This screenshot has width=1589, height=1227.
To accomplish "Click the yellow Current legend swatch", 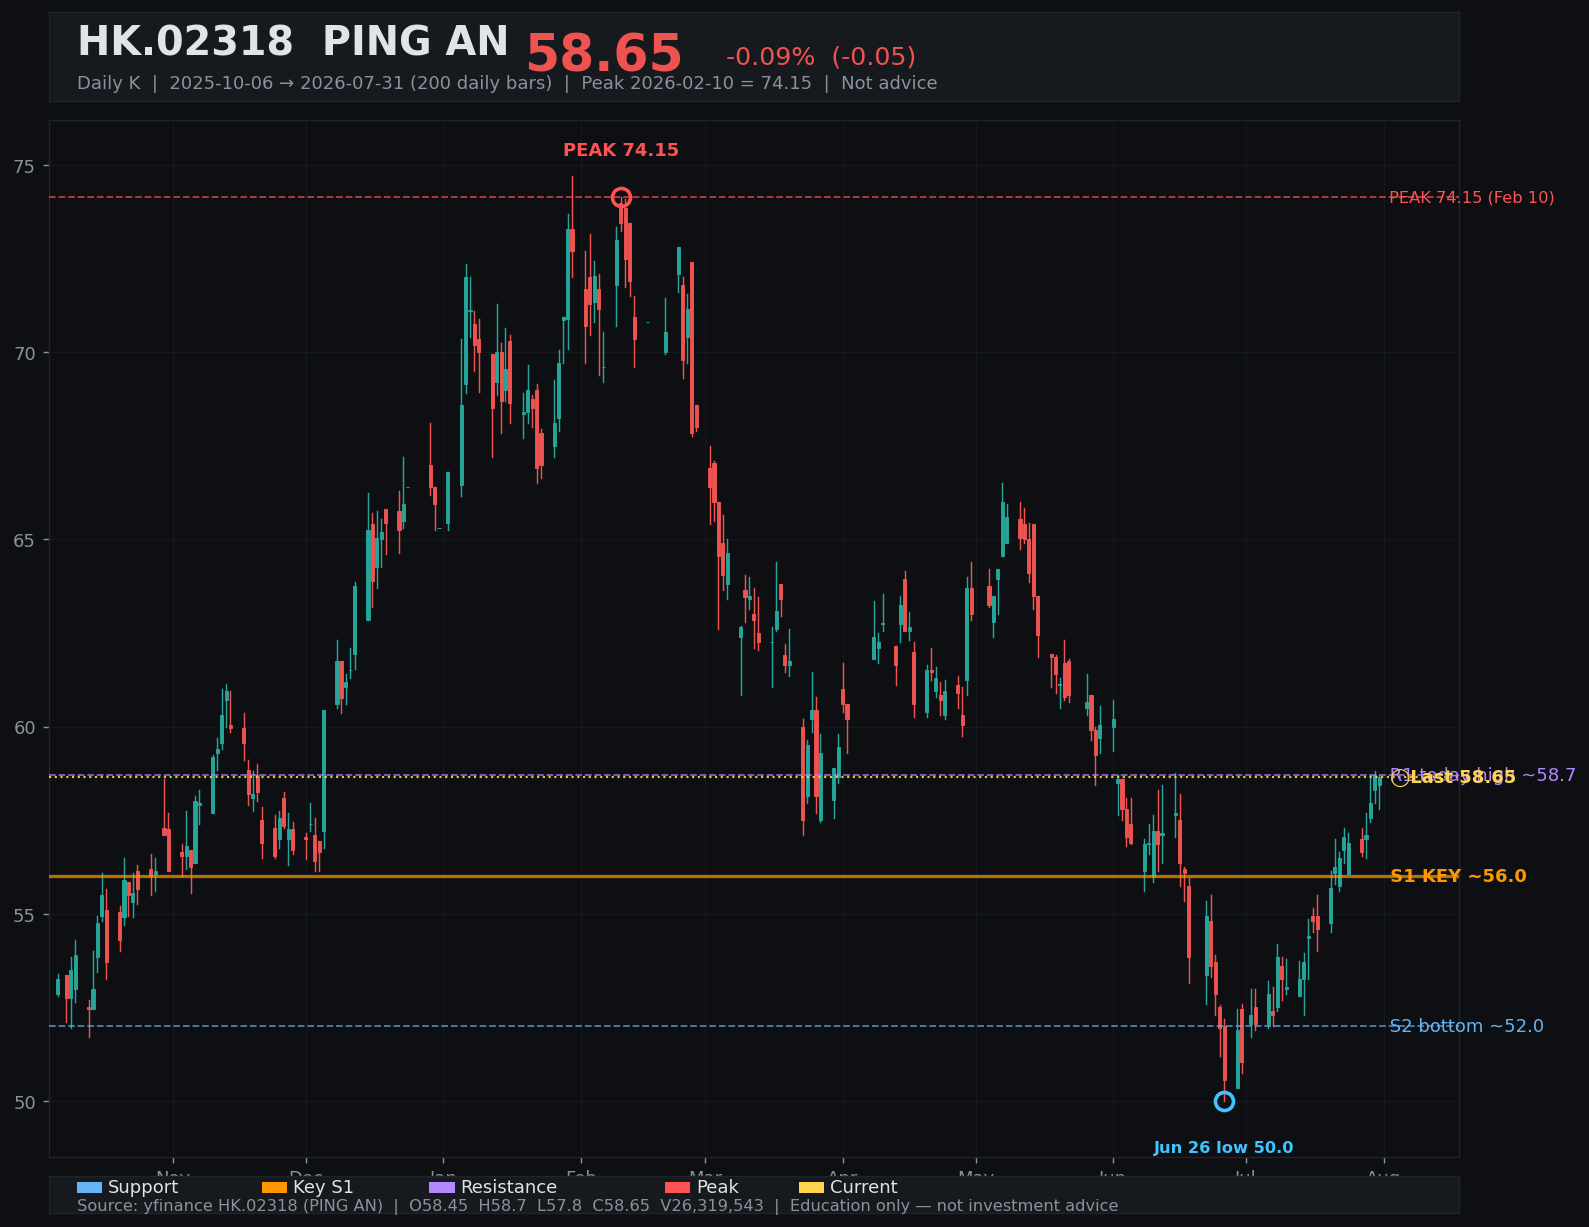I will [x=811, y=1187].
